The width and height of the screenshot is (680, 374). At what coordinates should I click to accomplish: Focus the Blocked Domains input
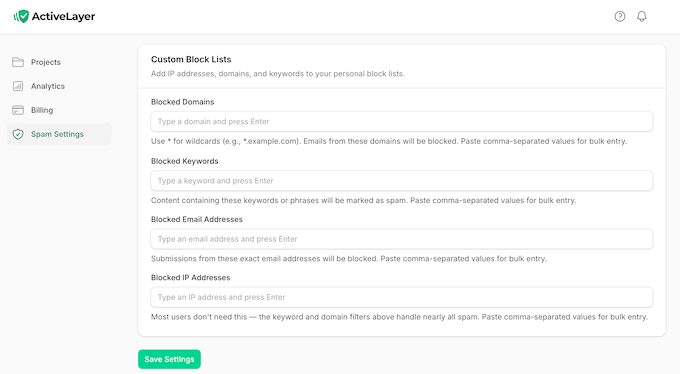402,121
